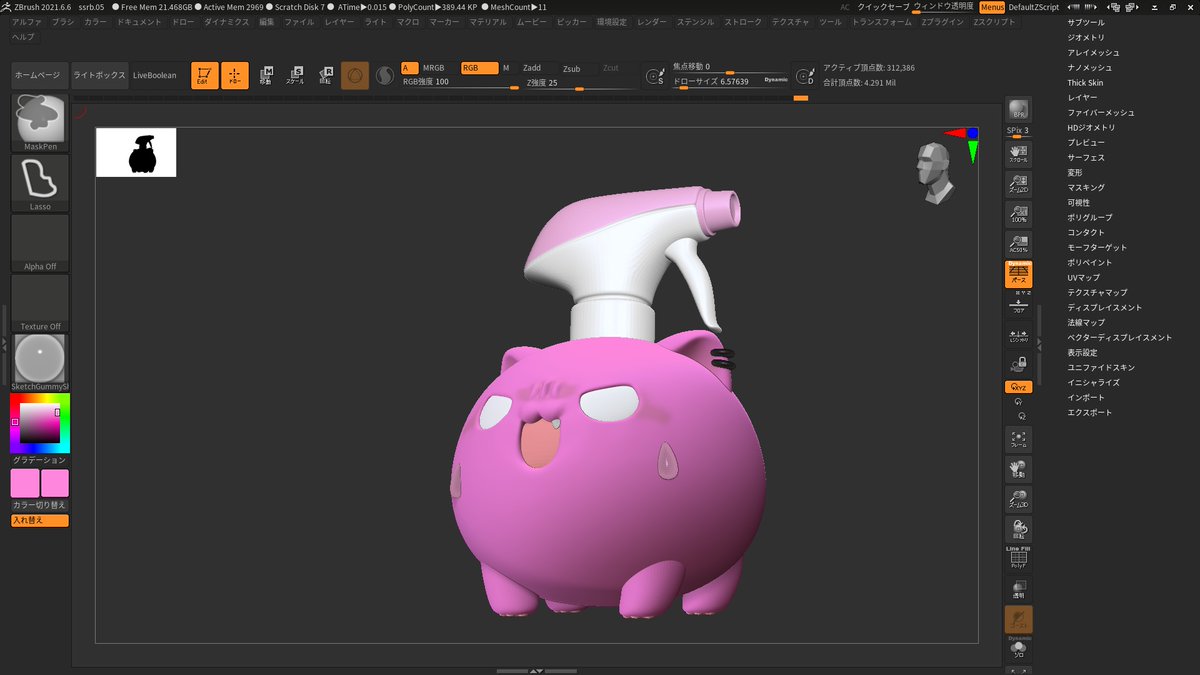Click the 入れ替え color swap button
This screenshot has width=1200, height=675.
click(x=40, y=521)
